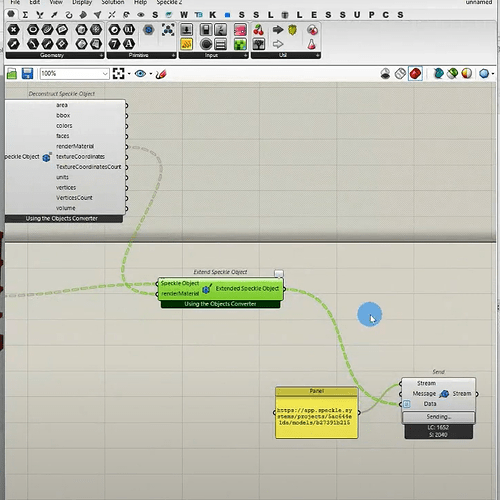The height and width of the screenshot is (500, 500).
Task: Pick the round control knob input icon
Action: click(206, 44)
